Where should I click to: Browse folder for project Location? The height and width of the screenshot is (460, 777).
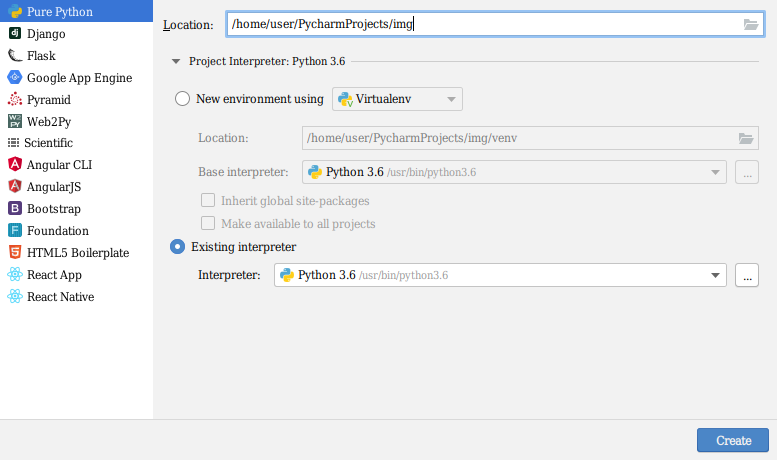coord(751,24)
